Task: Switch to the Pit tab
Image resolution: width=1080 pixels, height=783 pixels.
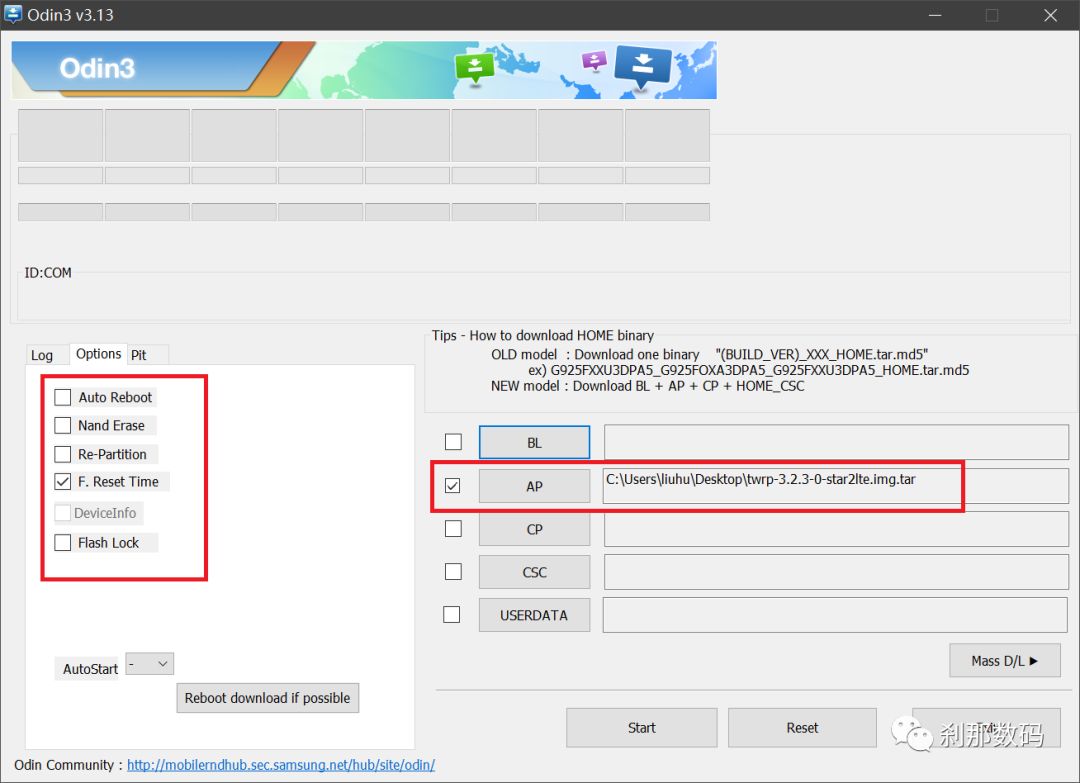Action: coord(139,355)
